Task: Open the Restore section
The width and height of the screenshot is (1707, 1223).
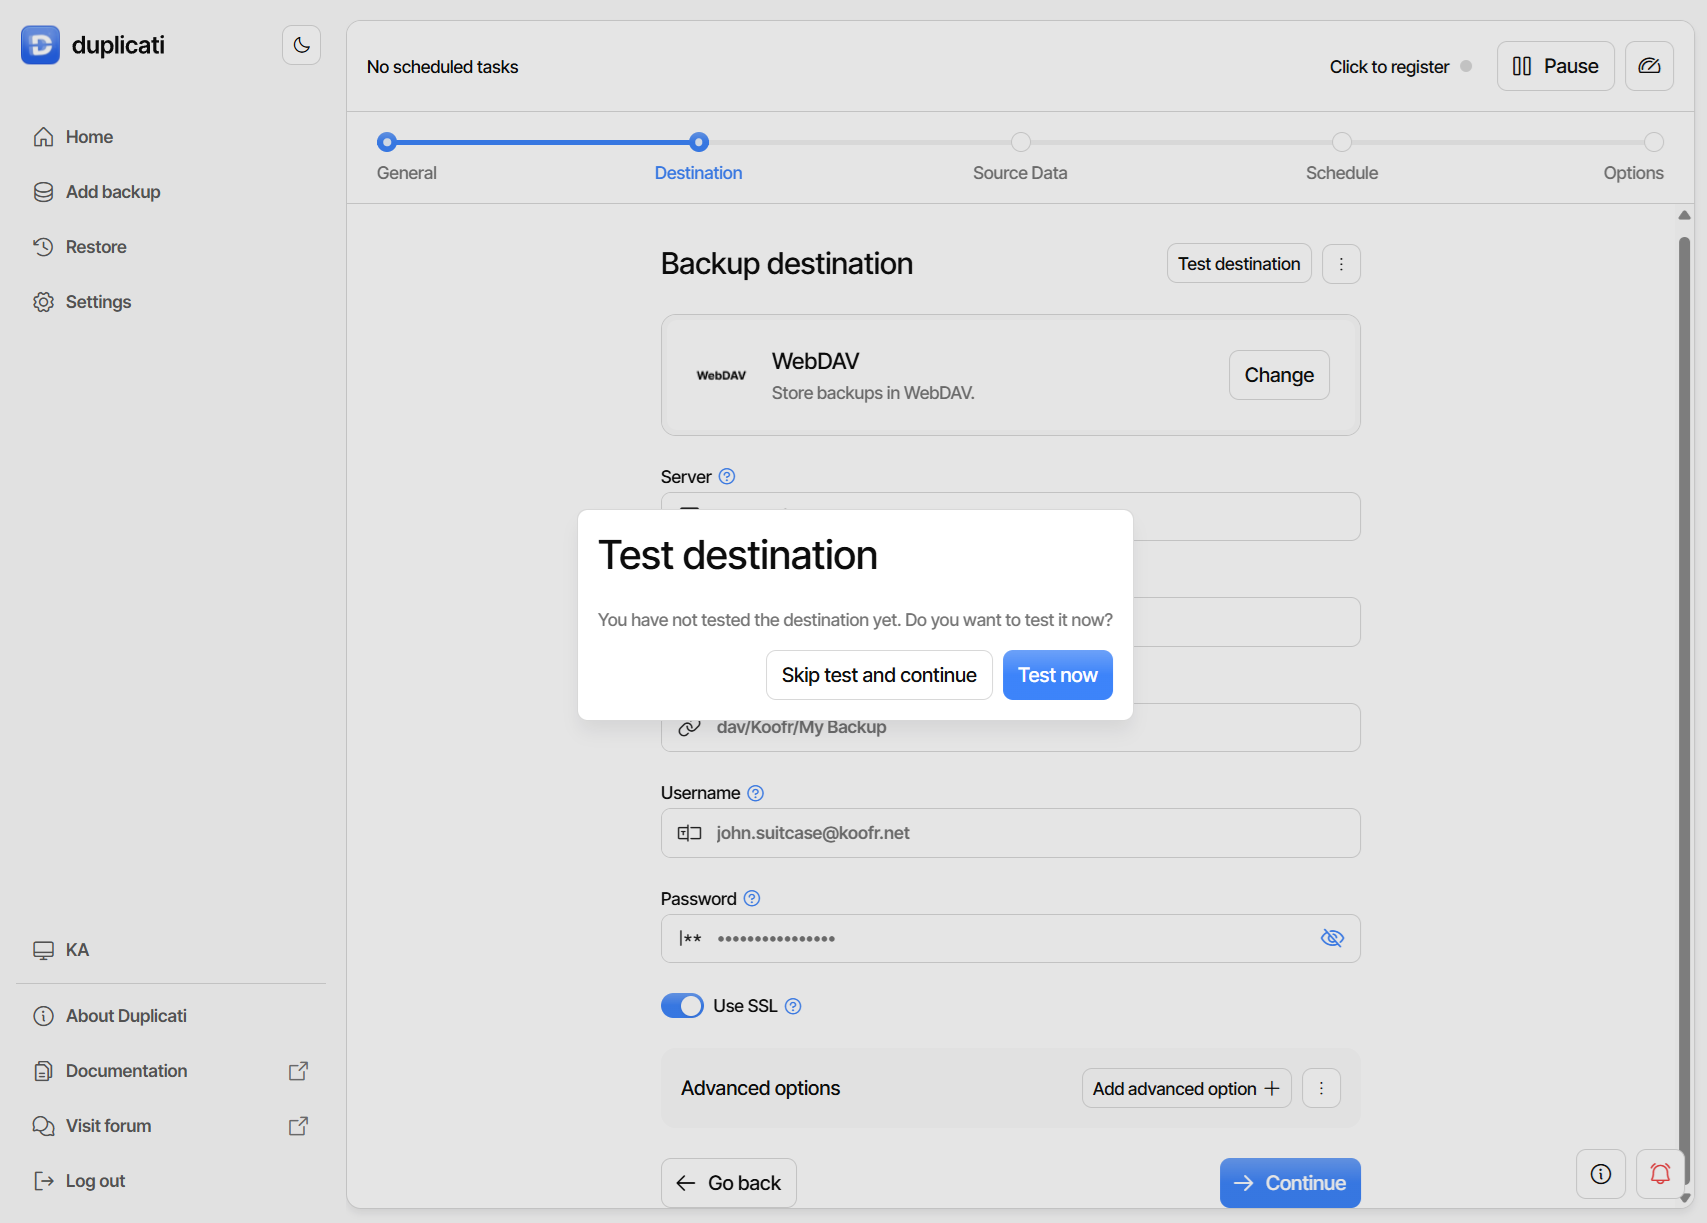Action: pyautogui.click(x=96, y=246)
